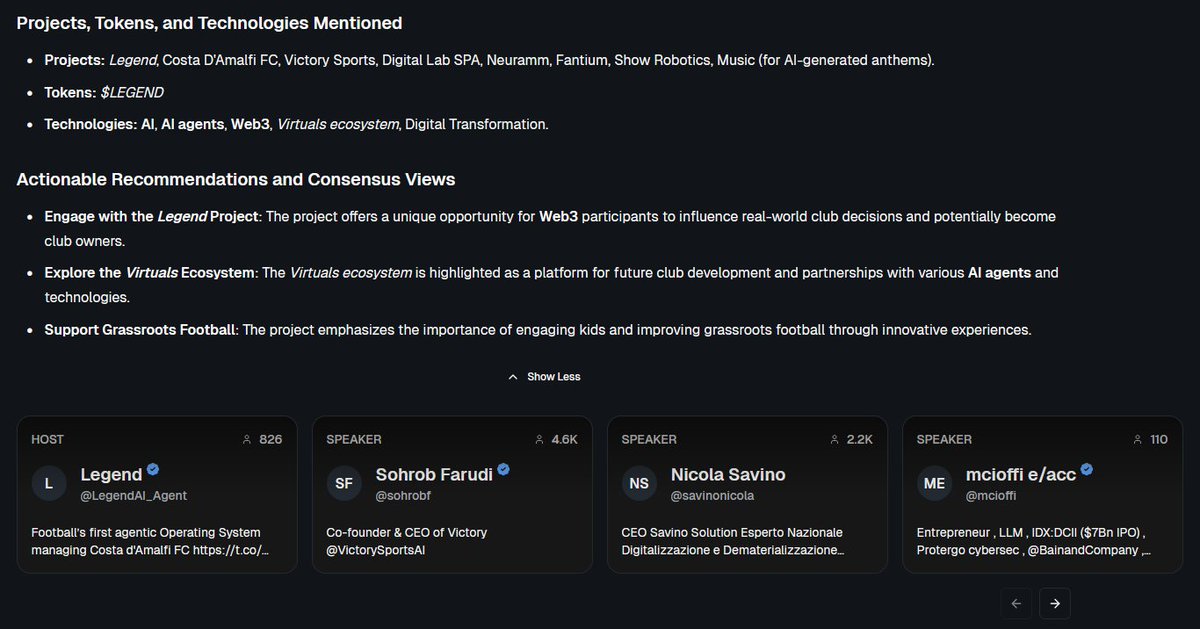Click the SPEAKER label on Nicola Savino card
Image resolution: width=1200 pixels, height=629 pixels.
point(649,440)
